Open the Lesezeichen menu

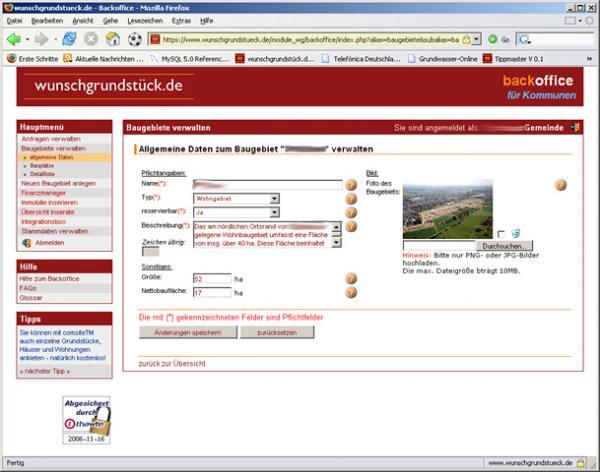pos(145,21)
